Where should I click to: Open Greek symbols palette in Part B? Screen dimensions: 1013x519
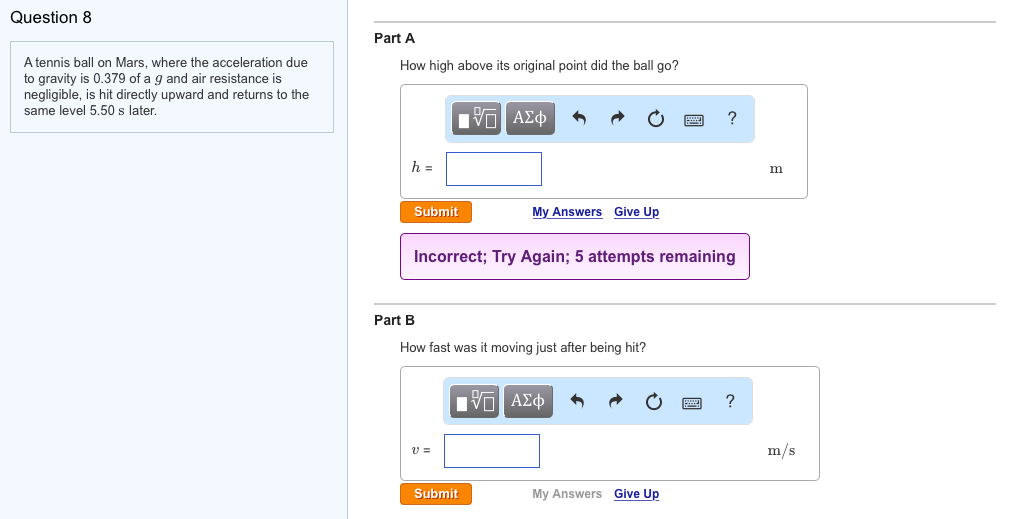(527, 401)
